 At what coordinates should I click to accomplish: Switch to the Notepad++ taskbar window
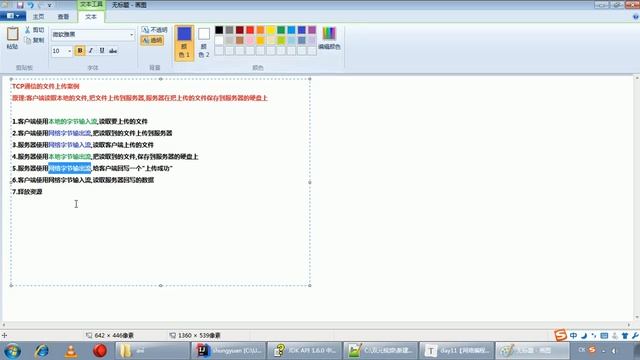[x=381, y=351]
